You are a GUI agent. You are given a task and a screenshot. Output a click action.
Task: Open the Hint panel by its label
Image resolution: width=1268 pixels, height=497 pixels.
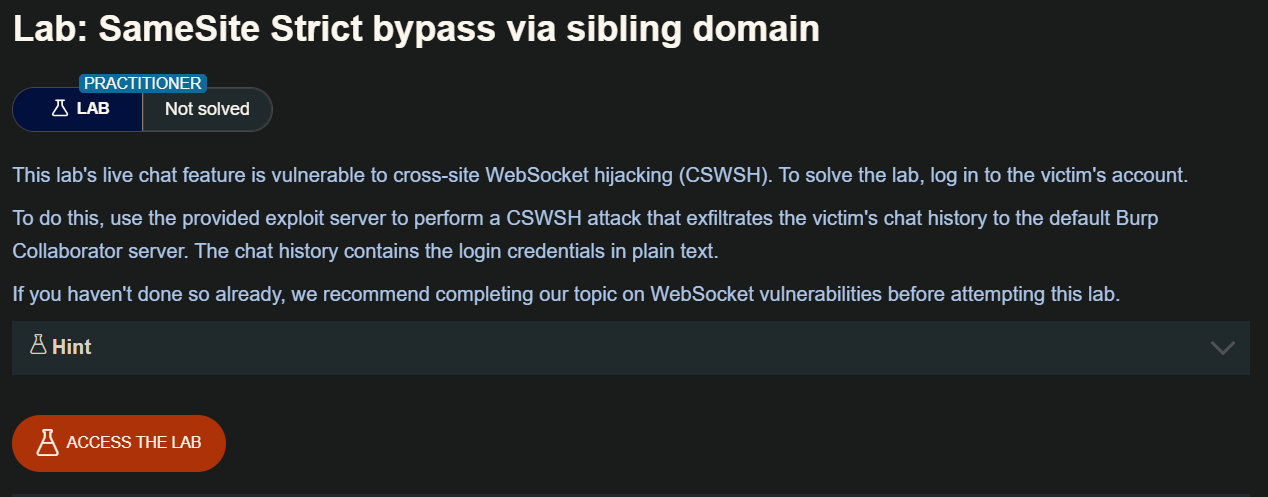tap(71, 347)
